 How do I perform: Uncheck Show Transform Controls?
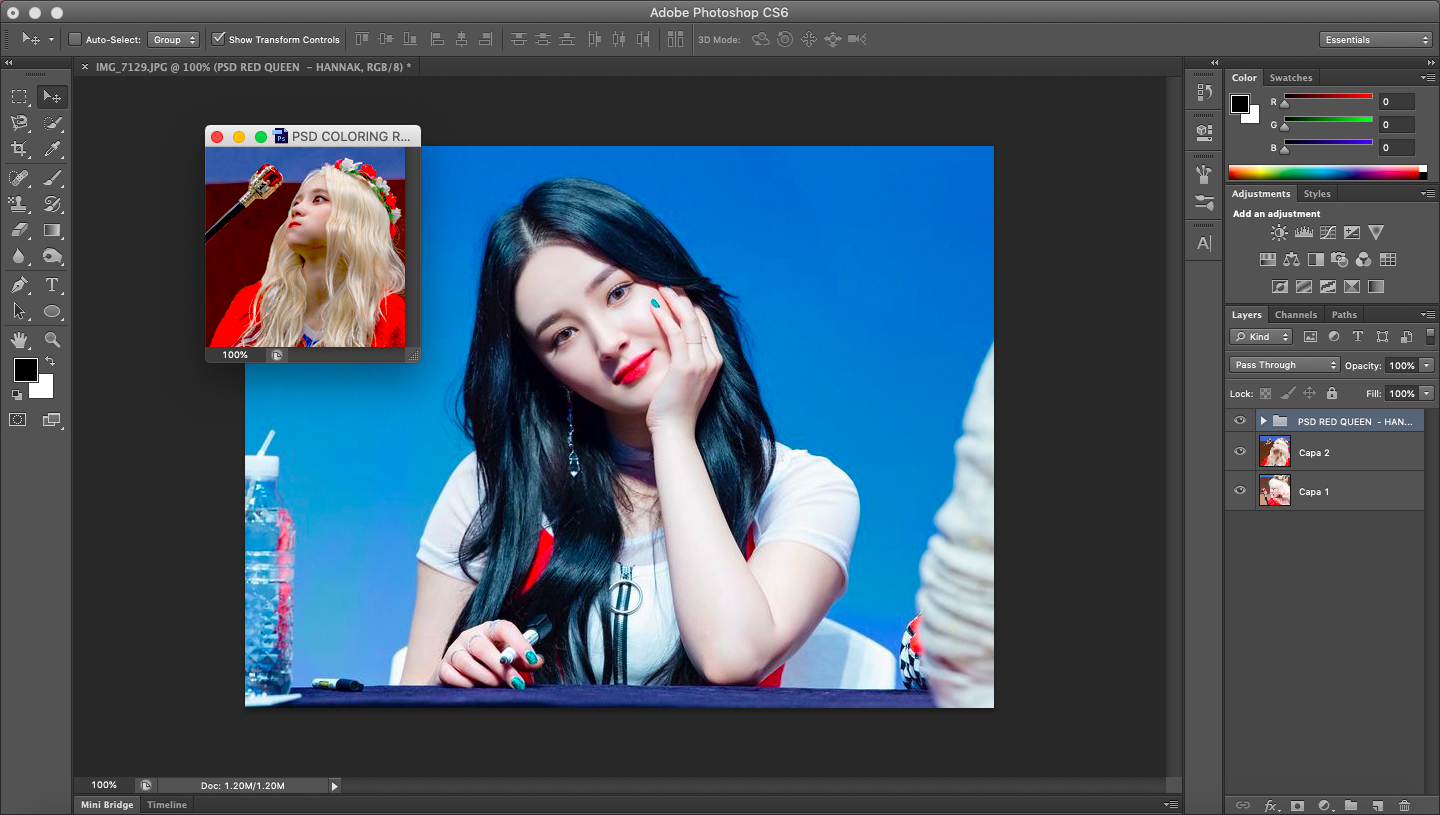[219, 40]
